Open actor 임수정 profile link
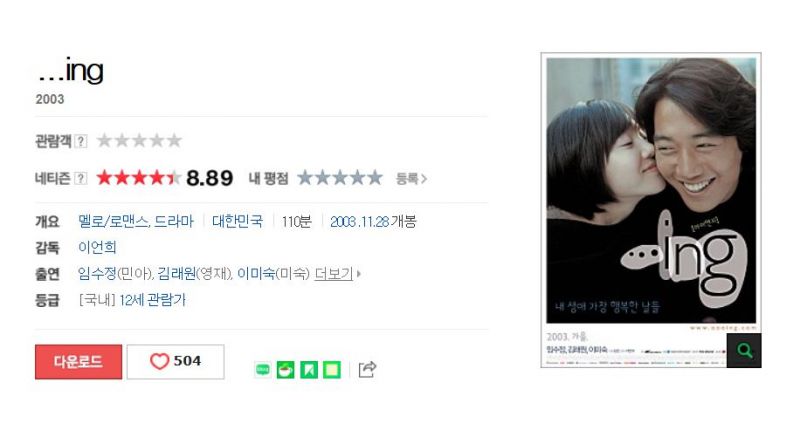 click(97, 274)
